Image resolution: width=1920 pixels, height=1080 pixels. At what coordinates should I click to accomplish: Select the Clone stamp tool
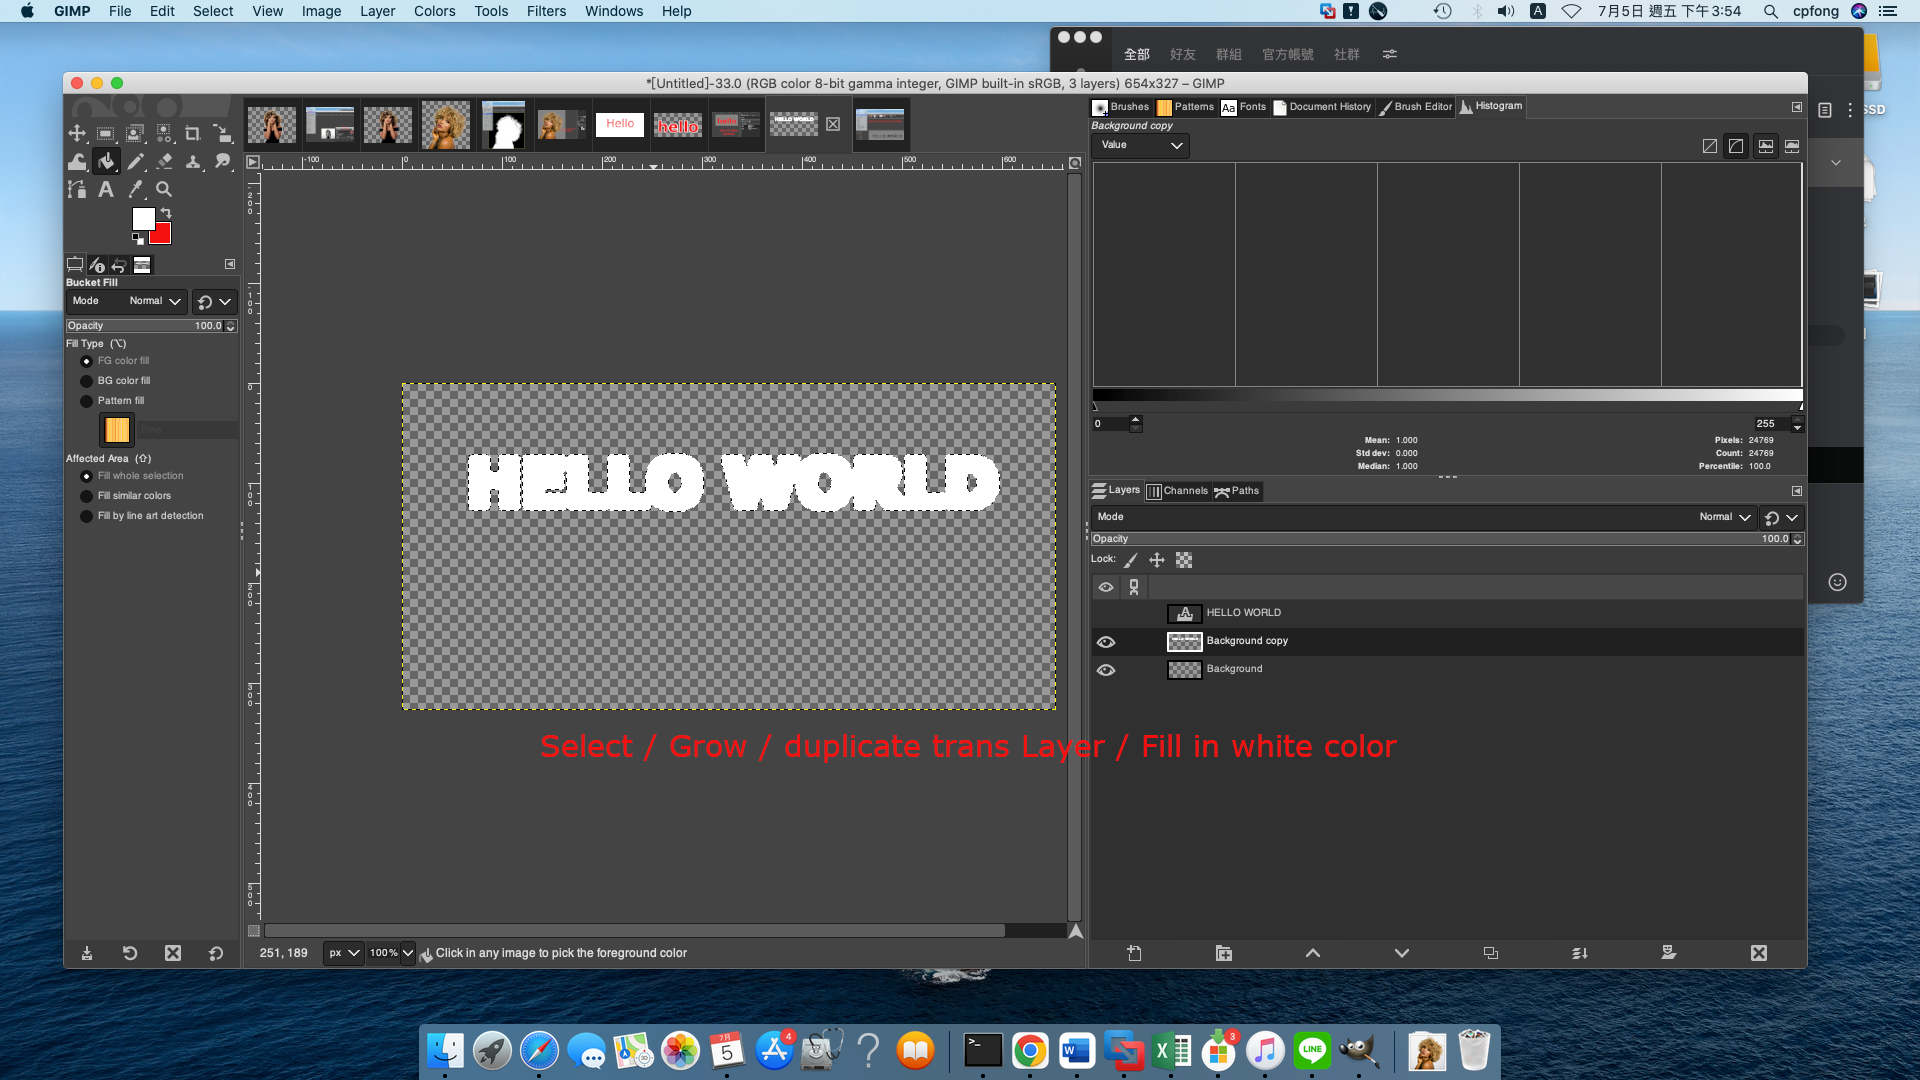click(193, 161)
